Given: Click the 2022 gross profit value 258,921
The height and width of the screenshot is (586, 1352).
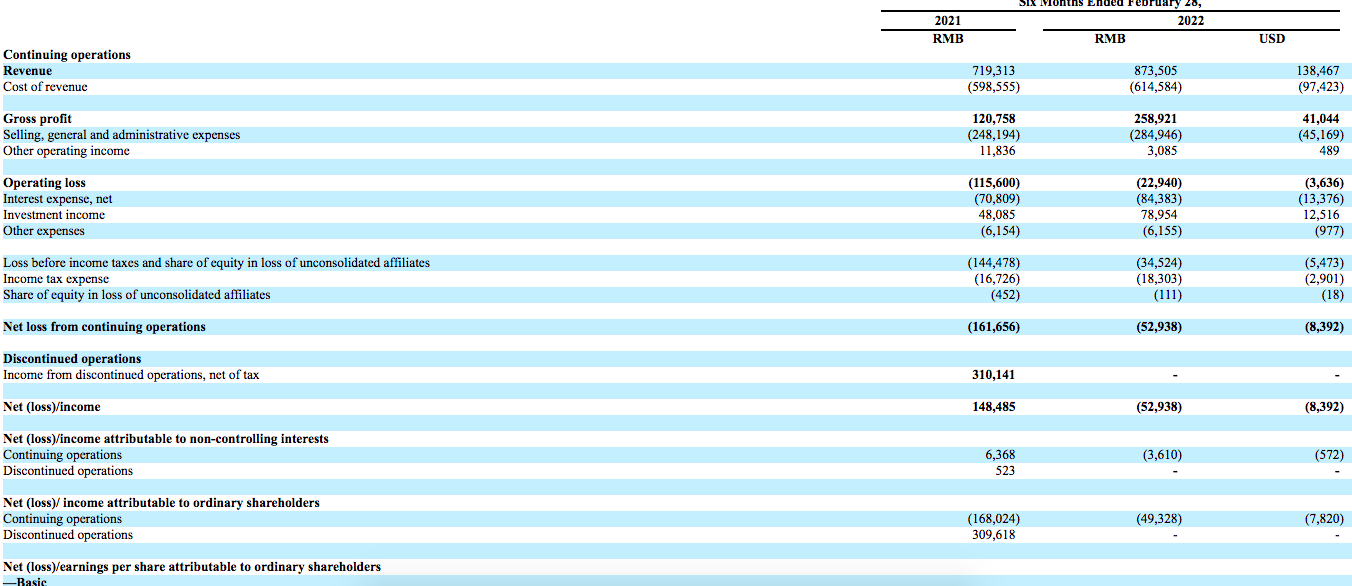Looking at the screenshot, I should coord(1157,119).
